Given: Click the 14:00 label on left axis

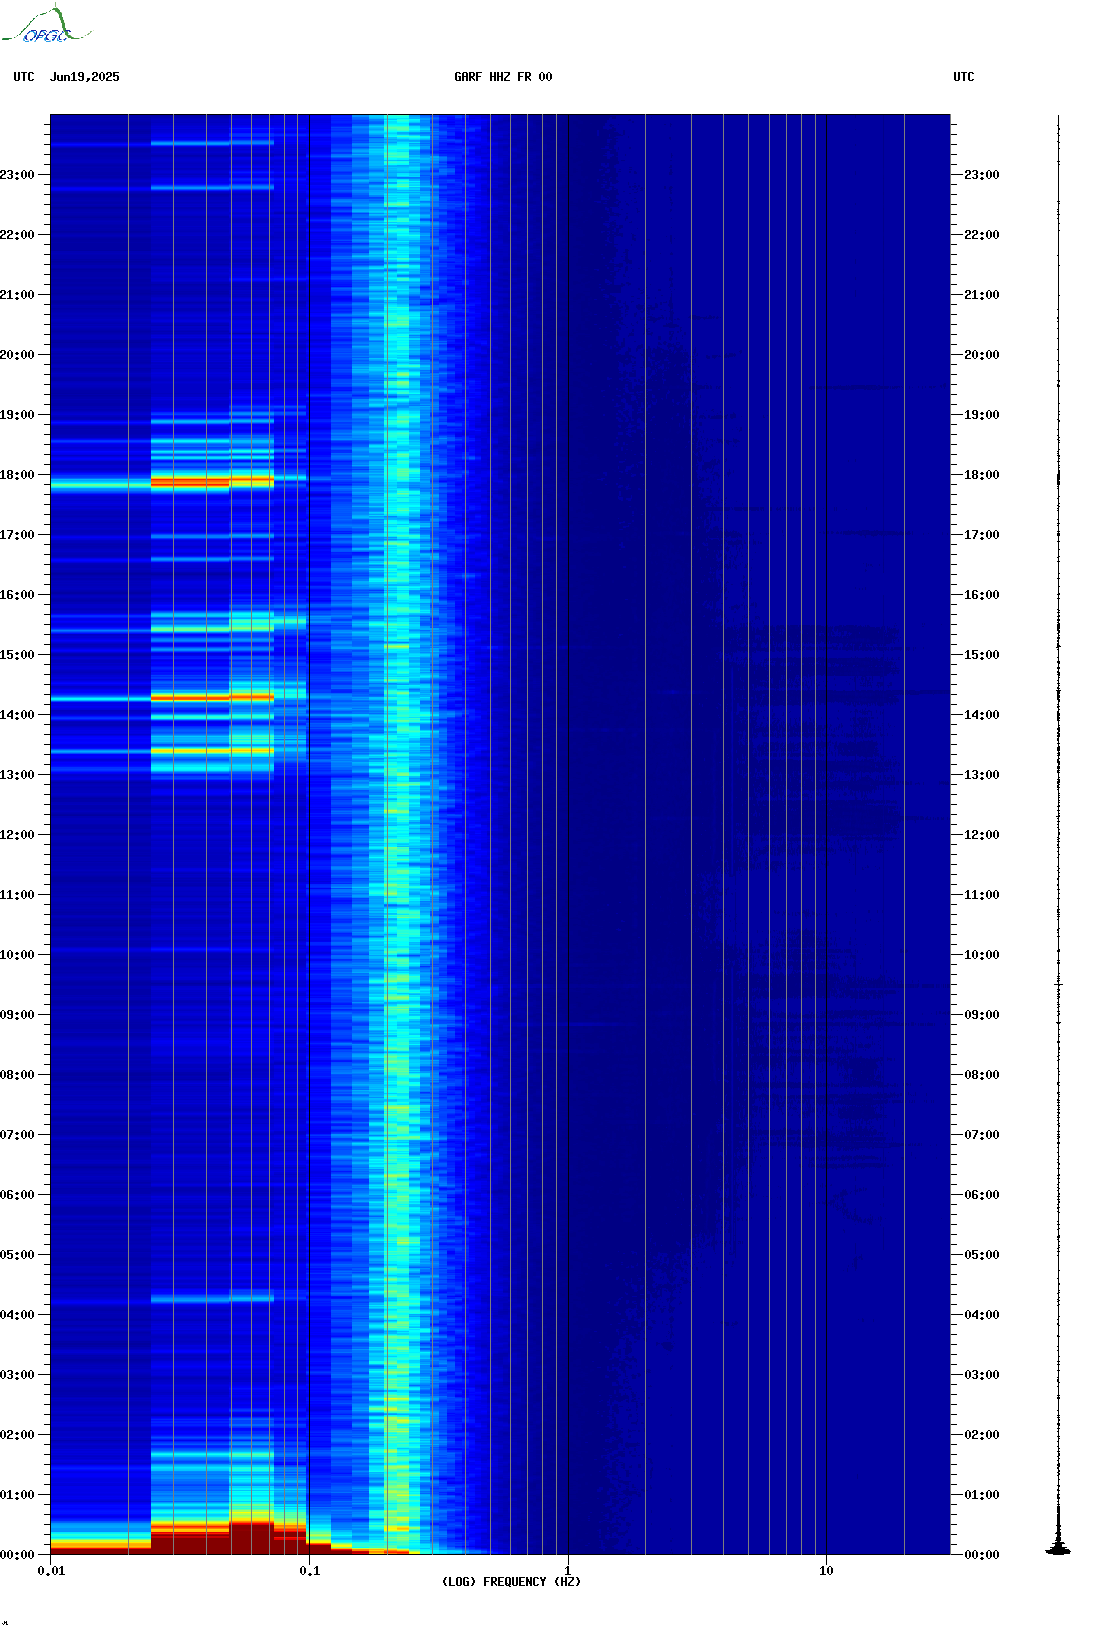Looking at the screenshot, I should (17, 715).
